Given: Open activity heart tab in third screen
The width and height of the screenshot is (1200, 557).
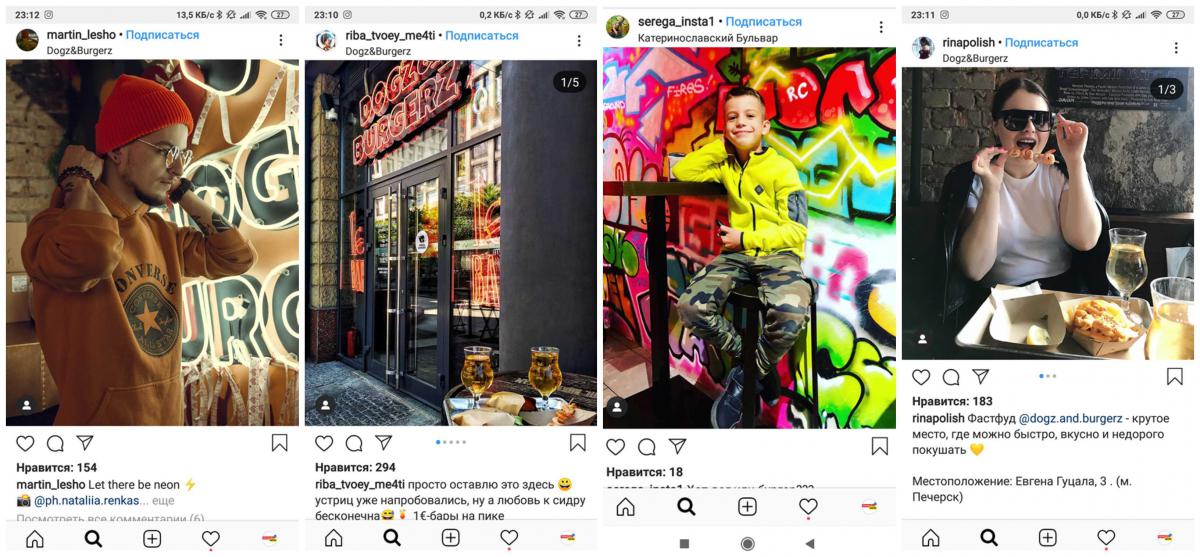Looking at the screenshot, I should (x=808, y=507).
